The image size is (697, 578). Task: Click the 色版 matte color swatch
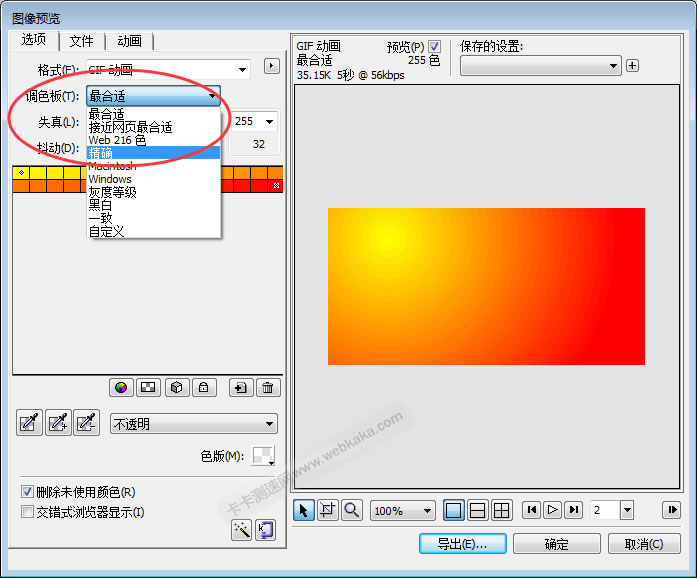pos(262,456)
